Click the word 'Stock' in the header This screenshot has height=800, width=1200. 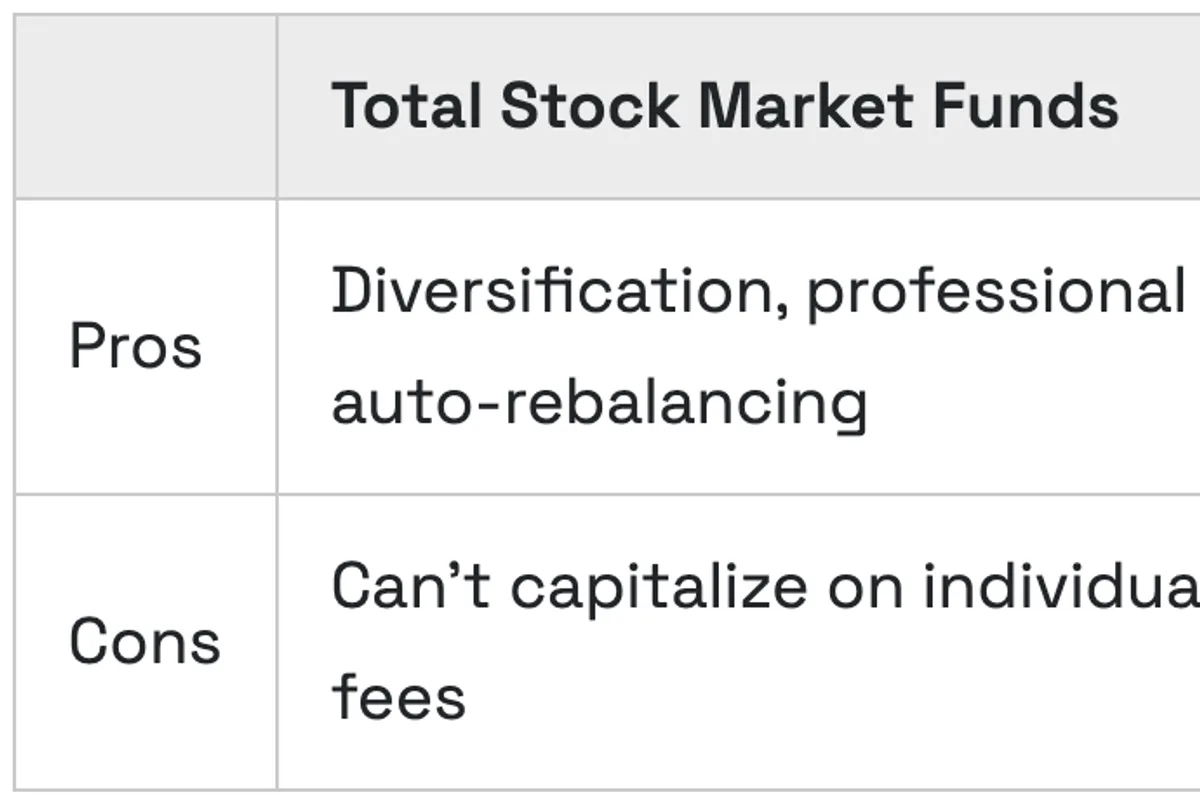(x=589, y=106)
